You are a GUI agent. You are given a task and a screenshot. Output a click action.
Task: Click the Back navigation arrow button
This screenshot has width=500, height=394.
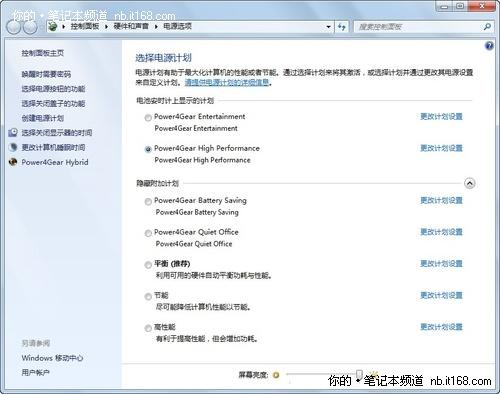[x=14, y=27]
